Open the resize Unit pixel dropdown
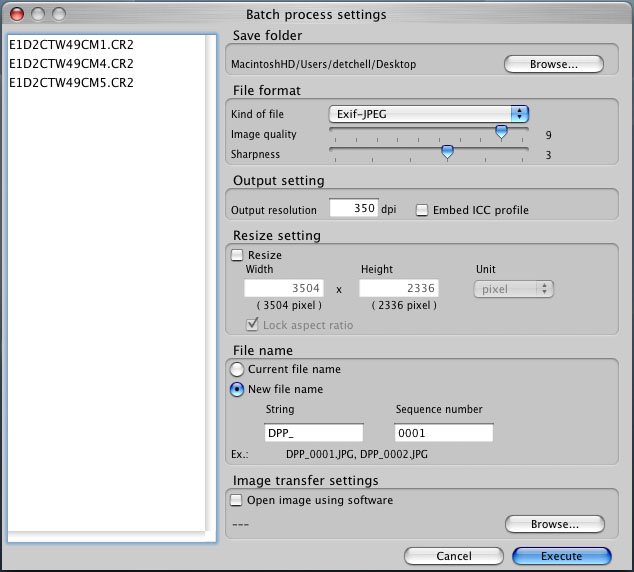Viewport: 634px width, 572px height. pos(513,289)
